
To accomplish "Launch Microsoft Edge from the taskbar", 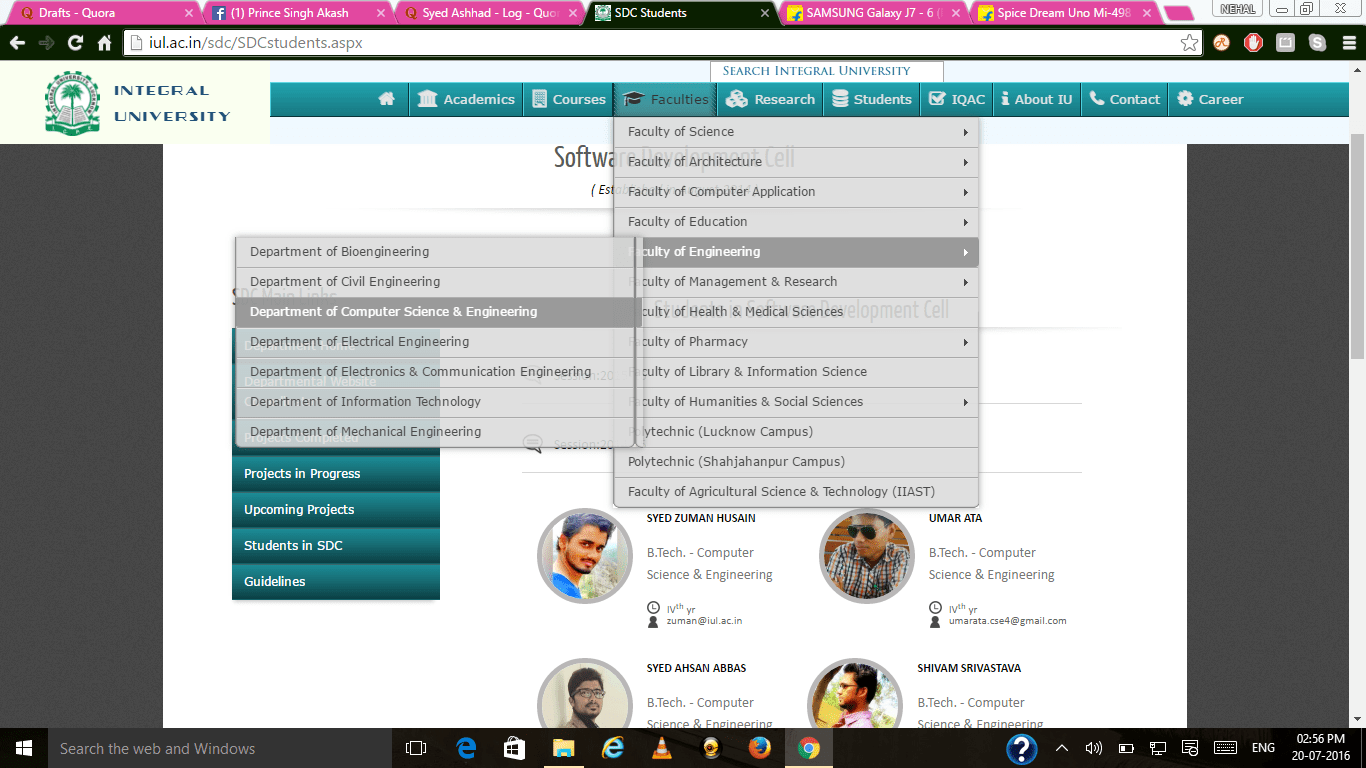I will pyautogui.click(x=466, y=748).
